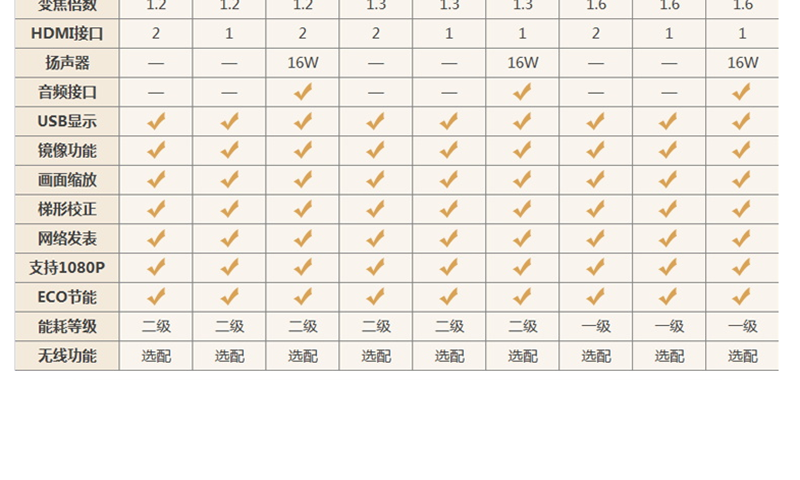Select the USB显示 checkmark in the first column
The image size is (800, 480).
click(156, 121)
